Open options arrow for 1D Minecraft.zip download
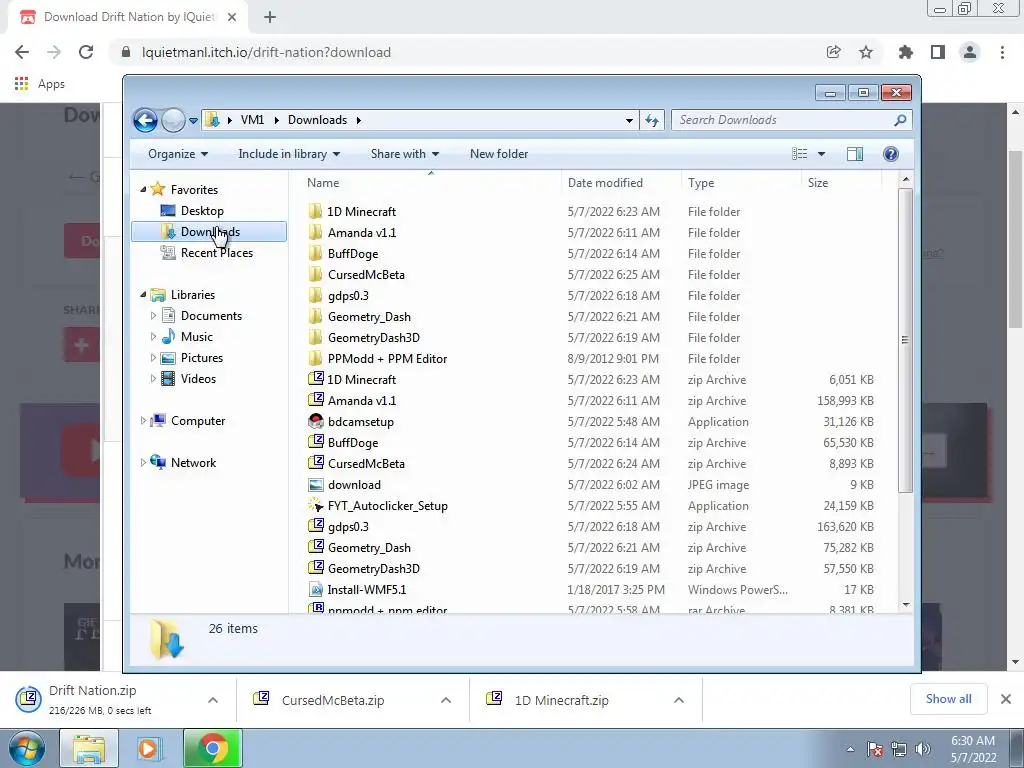This screenshot has height=768, width=1024. tap(679, 700)
